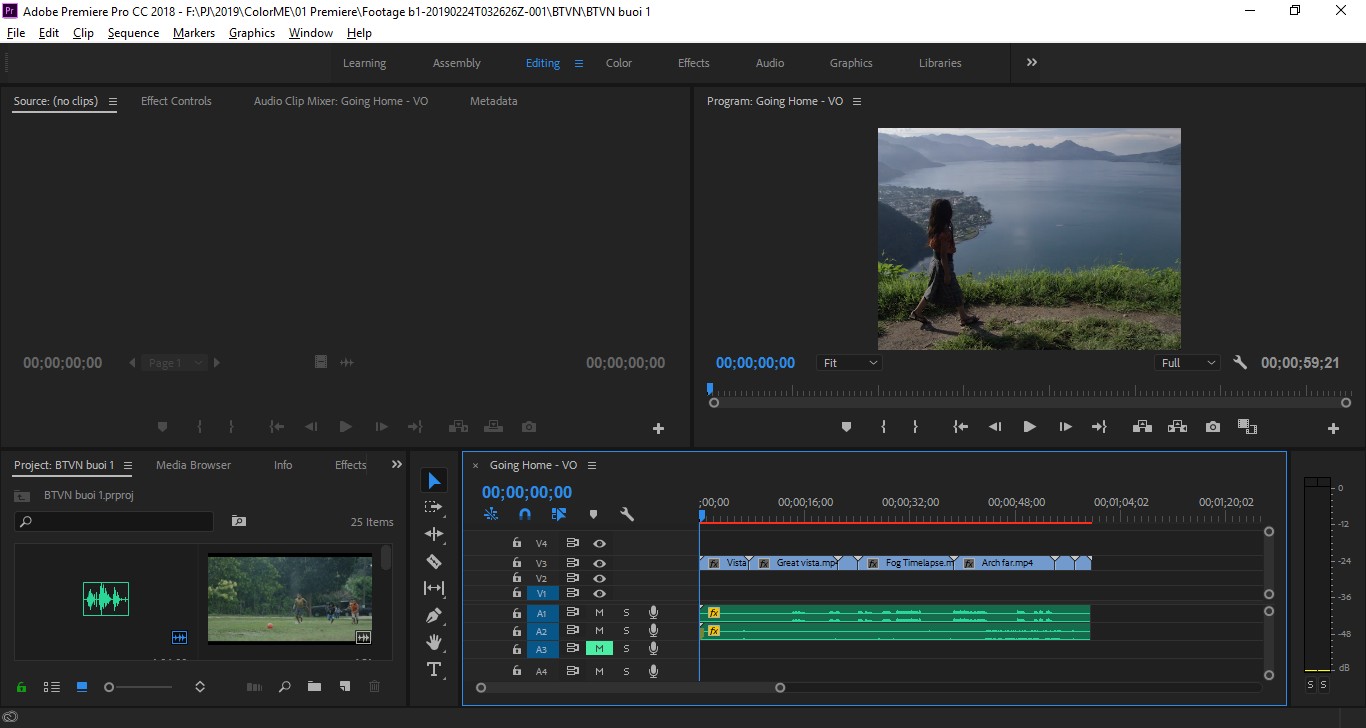The width and height of the screenshot is (1366, 728).
Task: Create new bin in Project panel
Action: coord(314,687)
